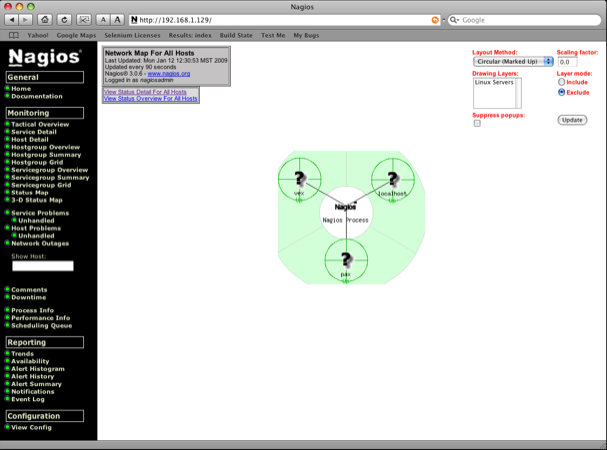Viewport: 607px width, 450px height.
Task: Open Scheduling Queue in sidebar
Action: 41,326
